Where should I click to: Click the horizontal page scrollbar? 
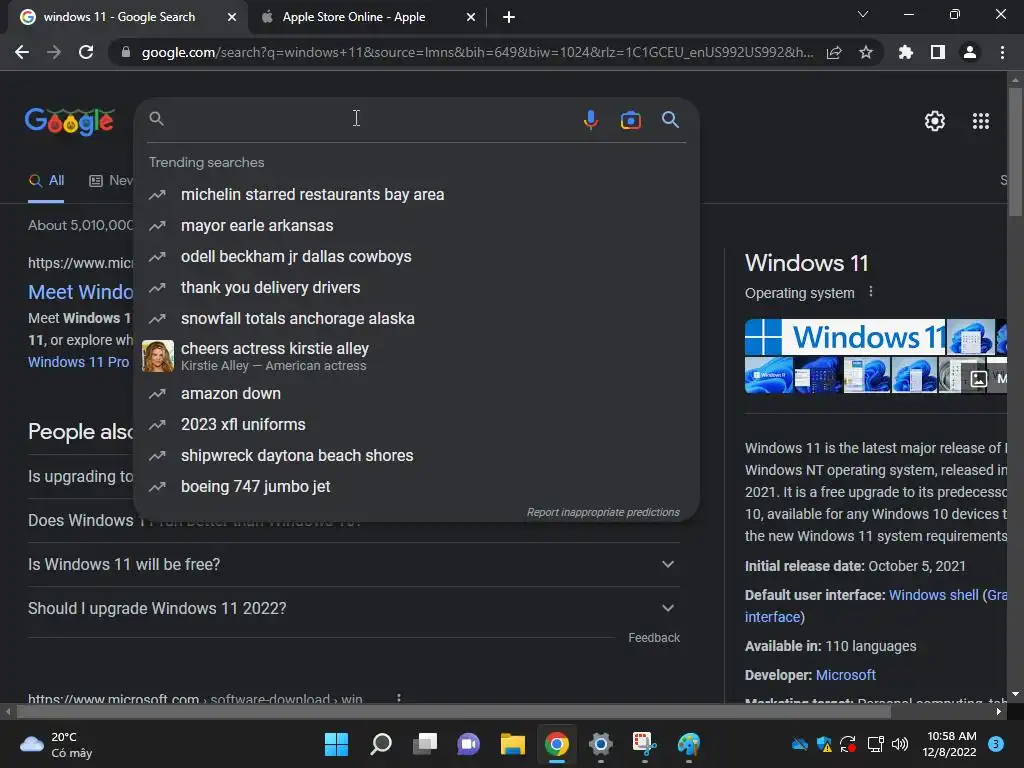tap(453, 712)
